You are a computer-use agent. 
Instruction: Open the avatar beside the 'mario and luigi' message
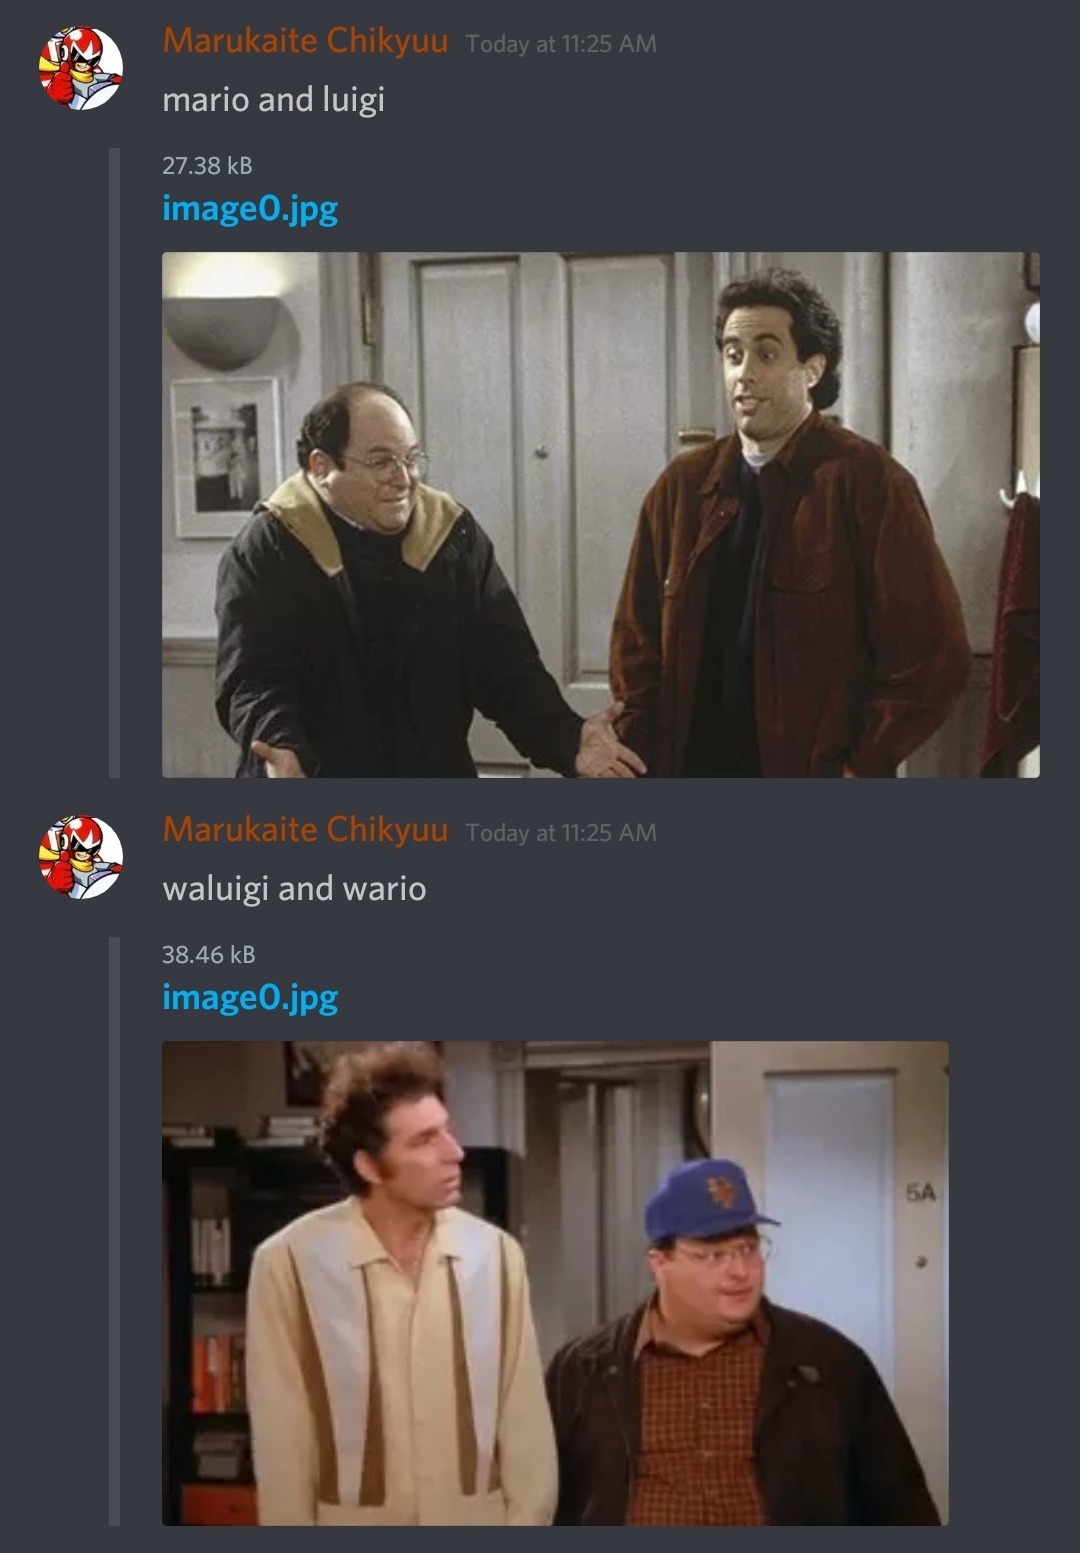[x=81, y=67]
